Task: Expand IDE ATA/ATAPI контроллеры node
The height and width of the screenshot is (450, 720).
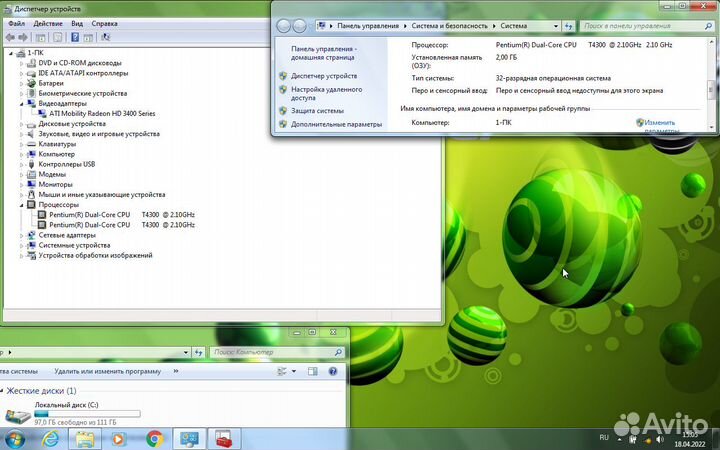Action: pyautogui.click(x=21, y=73)
